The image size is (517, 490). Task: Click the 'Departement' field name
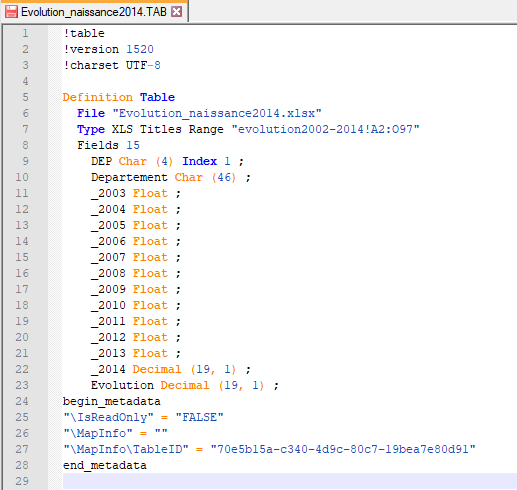129,177
